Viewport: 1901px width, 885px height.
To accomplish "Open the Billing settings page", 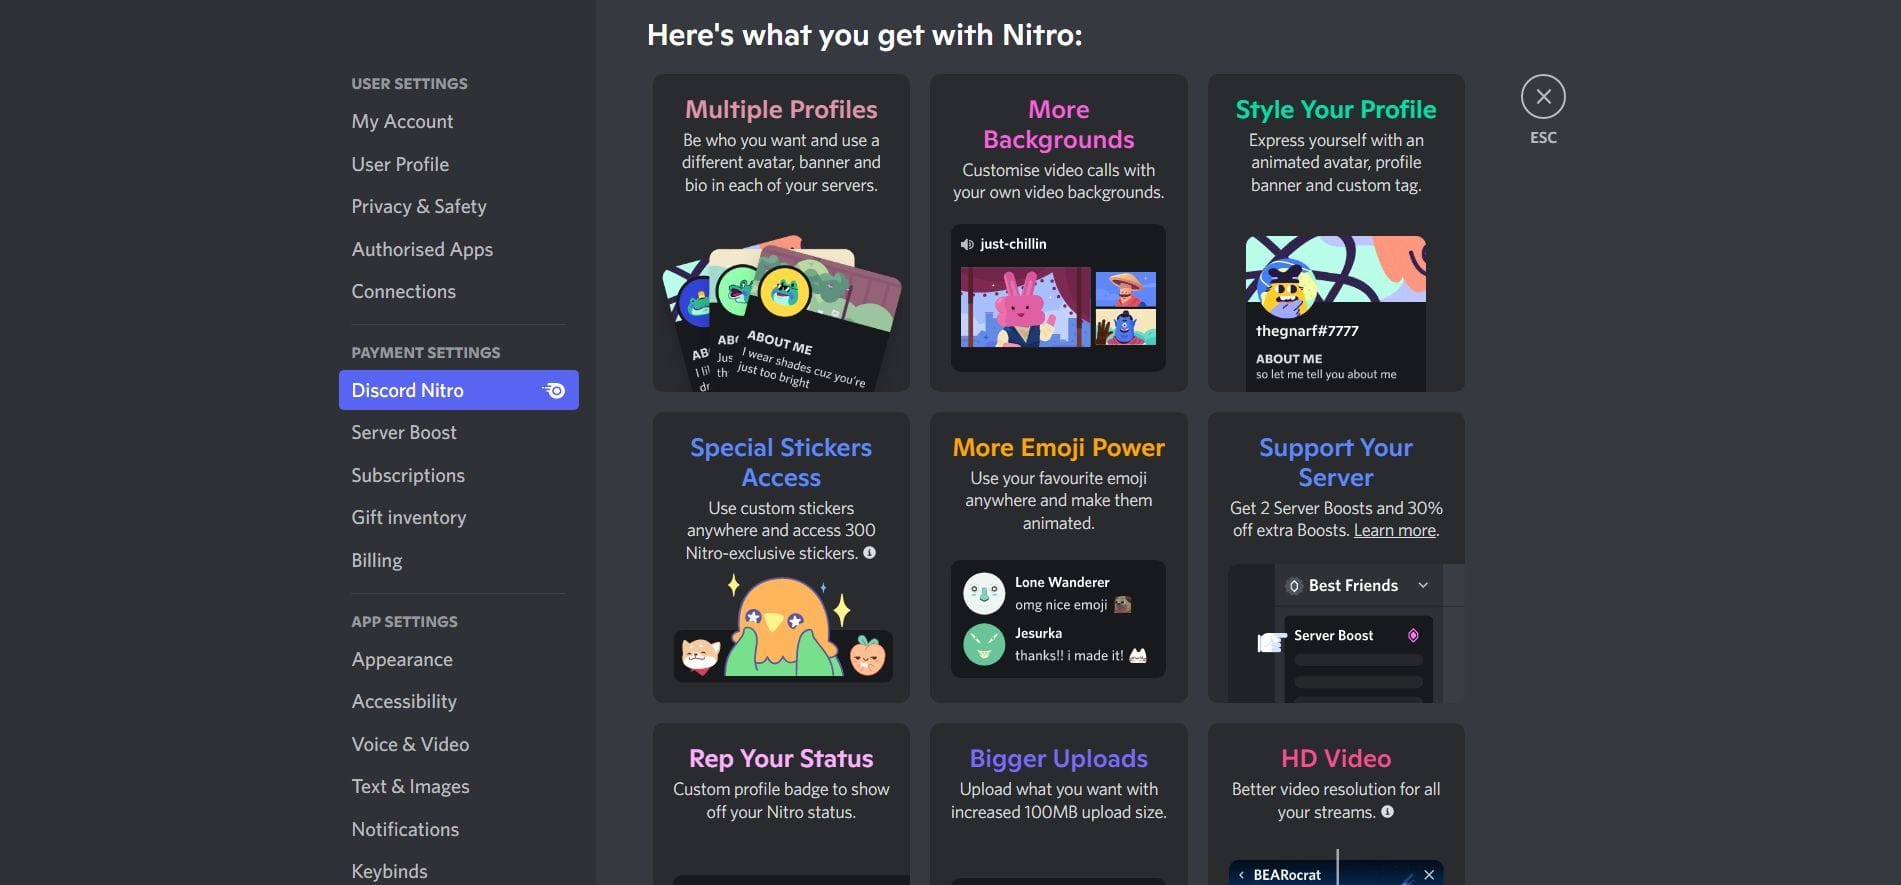I will (x=376, y=560).
